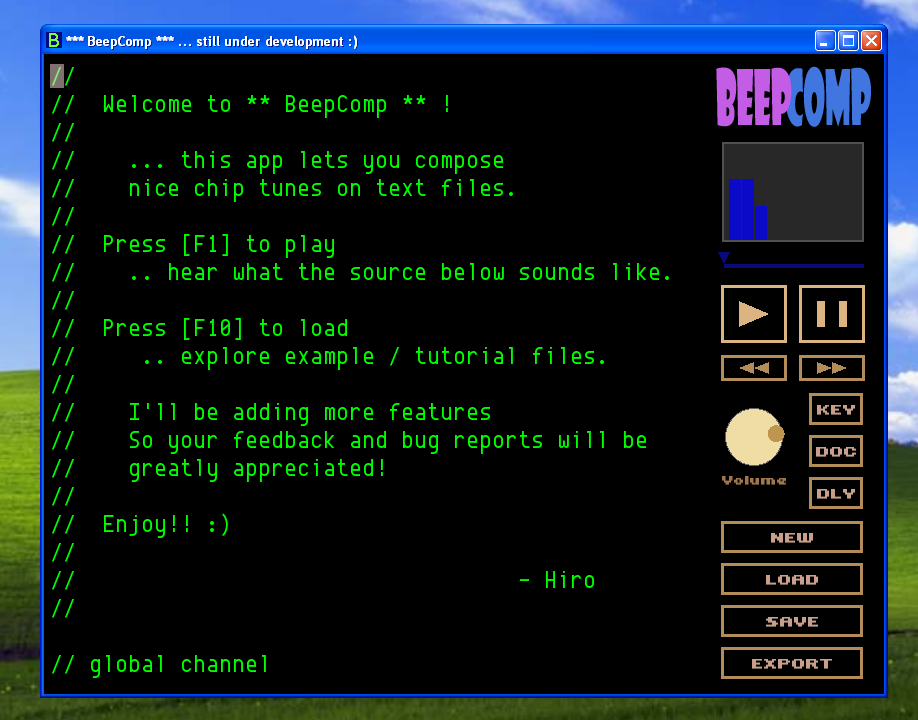Open the KEY reference button
The width and height of the screenshot is (918, 720).
[x=835, y=409]
